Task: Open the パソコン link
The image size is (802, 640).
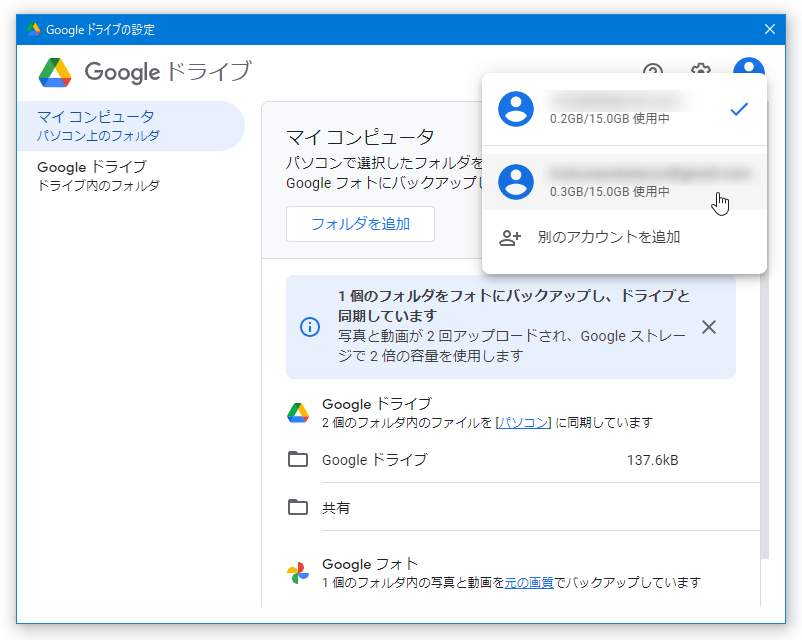Action: click(524, 423)
